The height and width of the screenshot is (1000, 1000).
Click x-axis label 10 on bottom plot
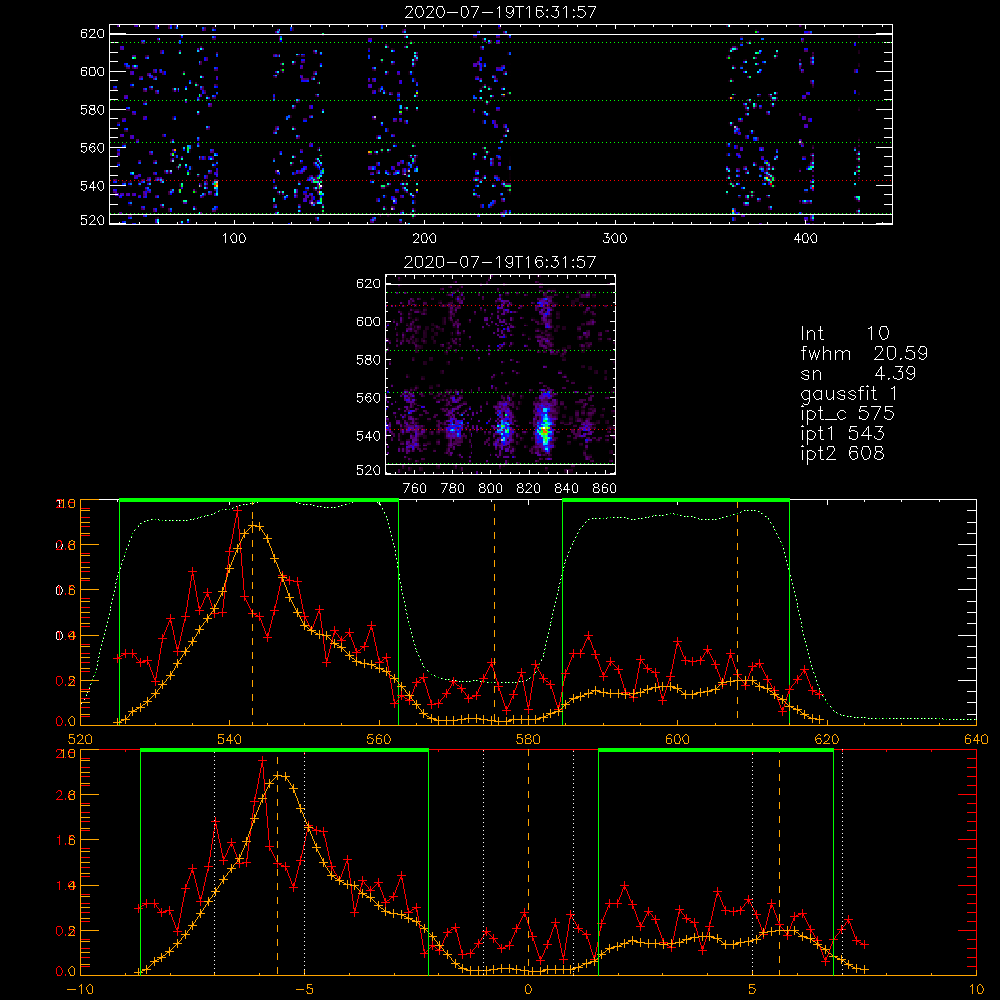pos(976,990)
